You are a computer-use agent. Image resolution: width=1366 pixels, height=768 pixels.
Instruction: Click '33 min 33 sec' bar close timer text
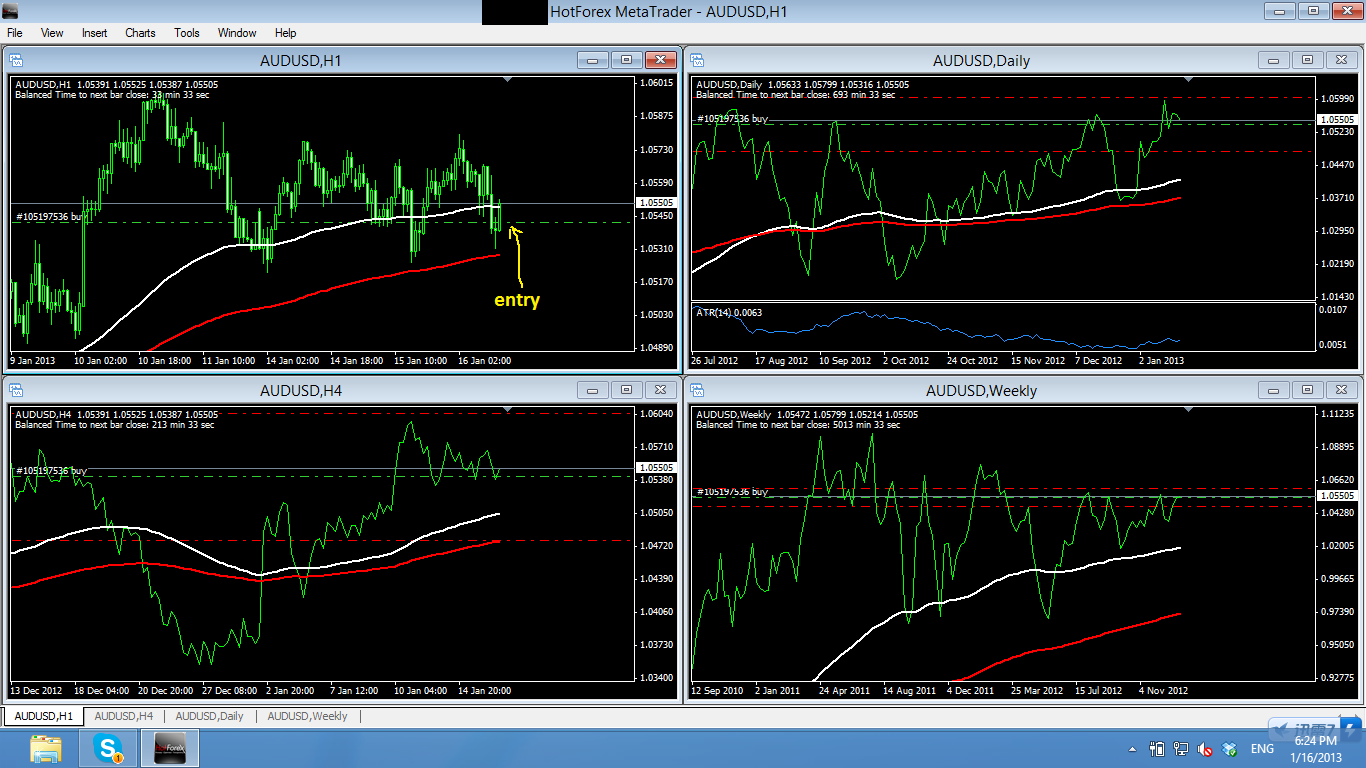[179, 95]
